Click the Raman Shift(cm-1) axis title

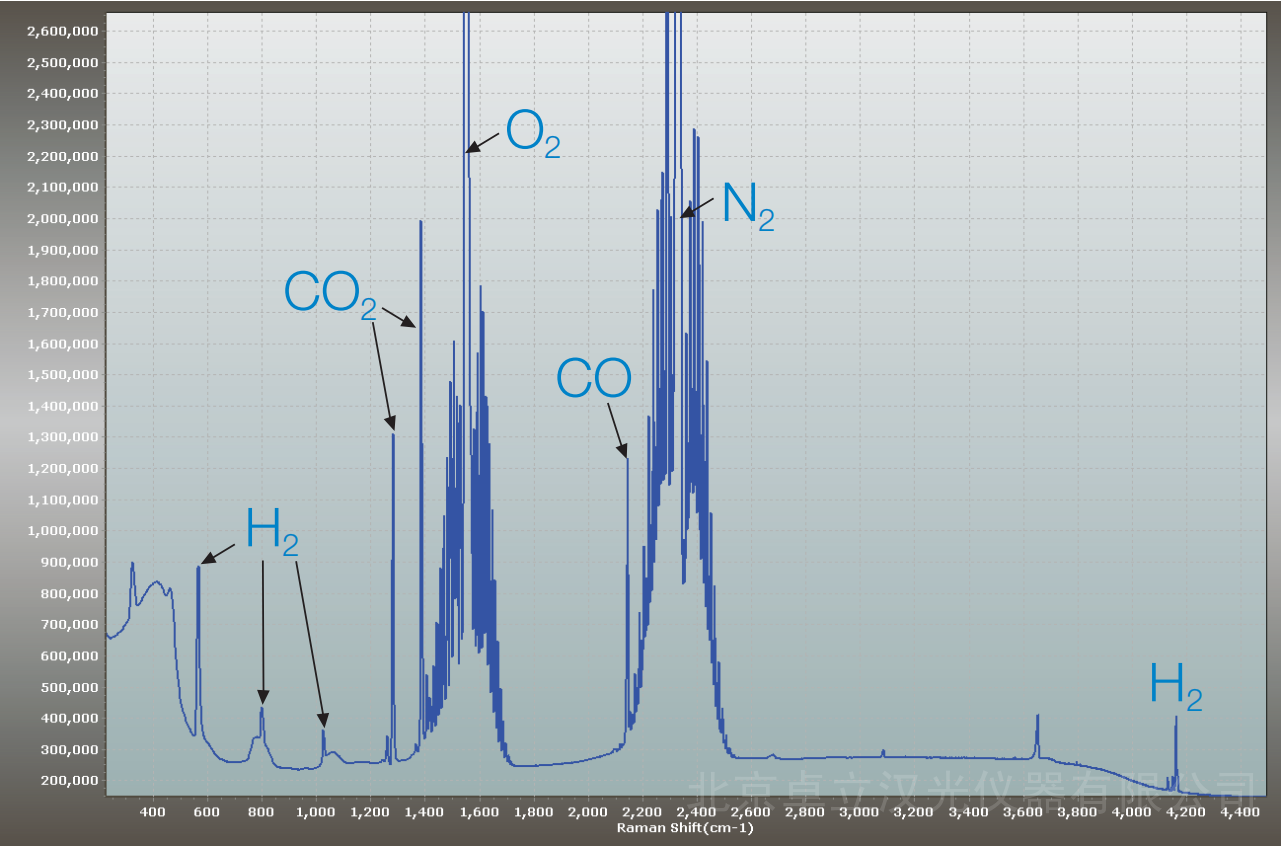[x=684, y=828]
